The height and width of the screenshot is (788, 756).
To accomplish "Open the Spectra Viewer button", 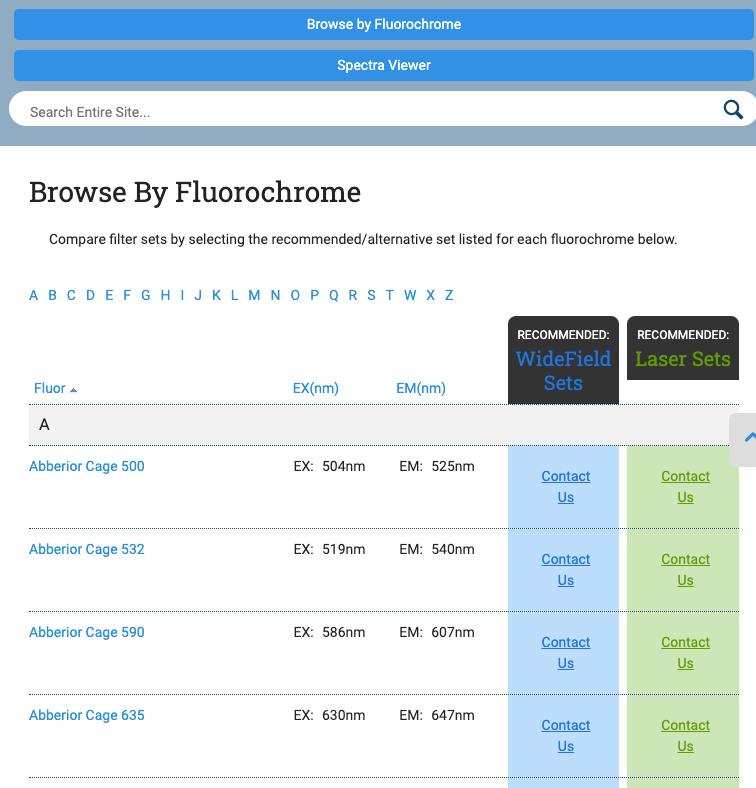I will click(383, 65).
